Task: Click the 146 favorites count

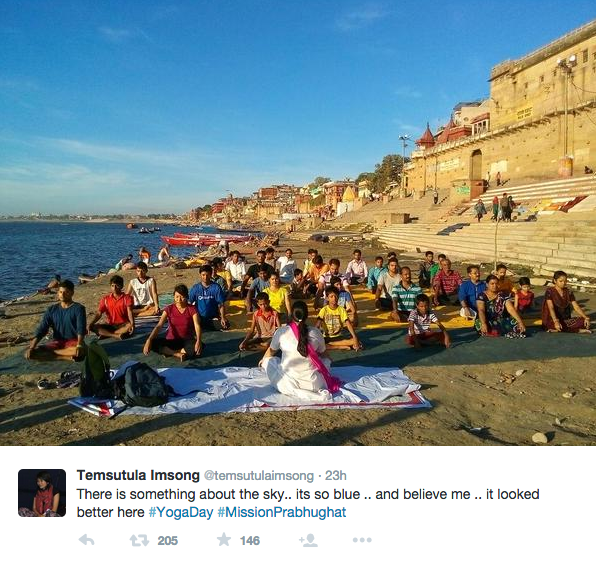Action: click(x=250, y=540)
